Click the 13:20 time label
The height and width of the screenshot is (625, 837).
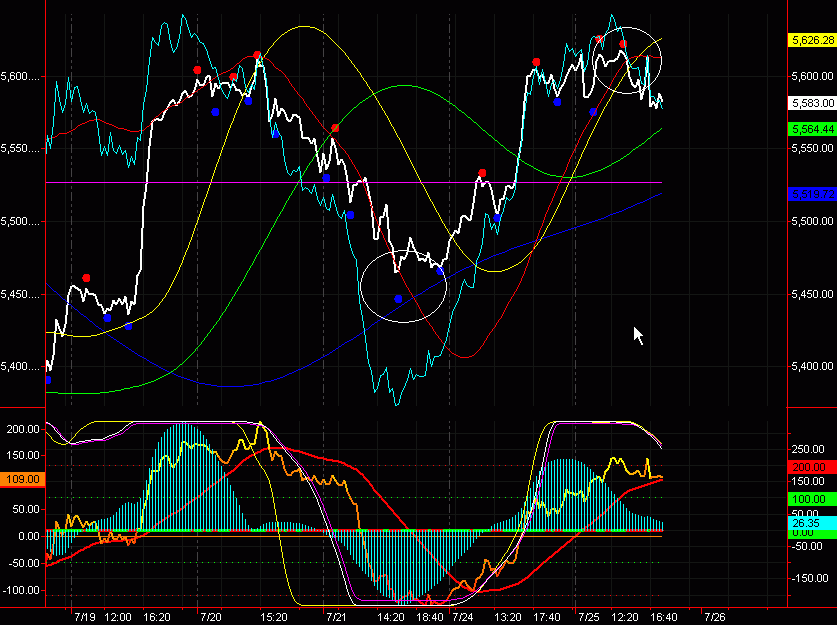coord(508,617)
